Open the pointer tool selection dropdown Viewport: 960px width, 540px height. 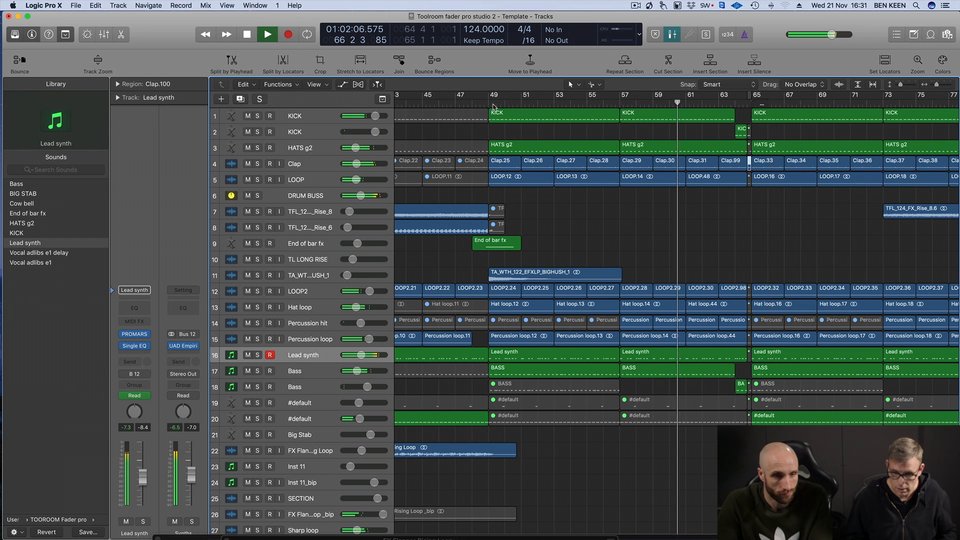574,84
